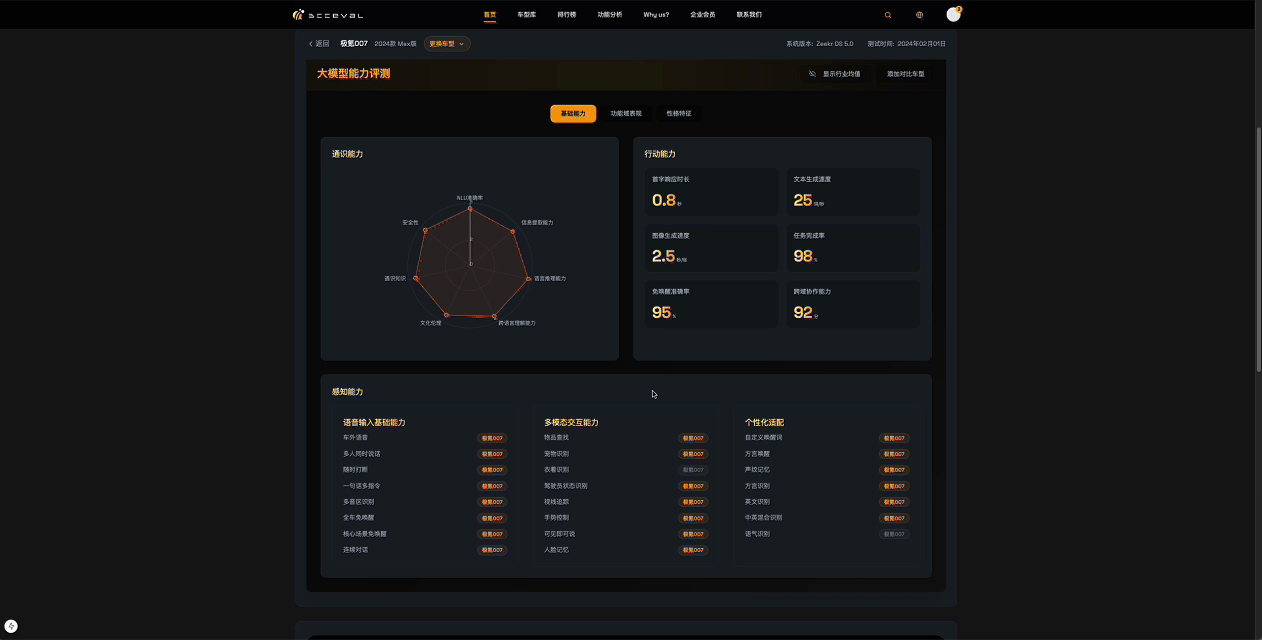Click the greyed 极氪007 tag for 衣着识别
Viewport: 1262px width, 640px height.
point(693,470)
